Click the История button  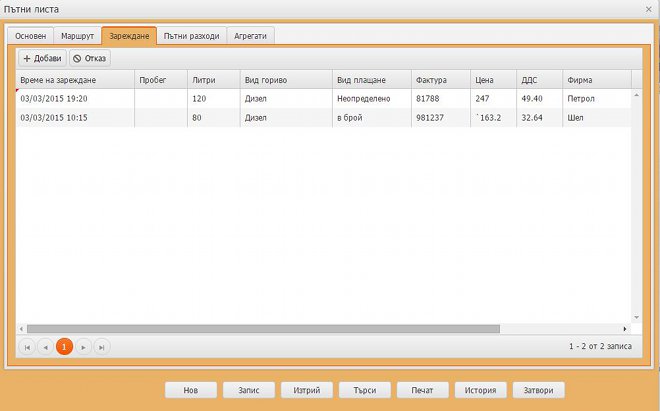coord(481,390)
